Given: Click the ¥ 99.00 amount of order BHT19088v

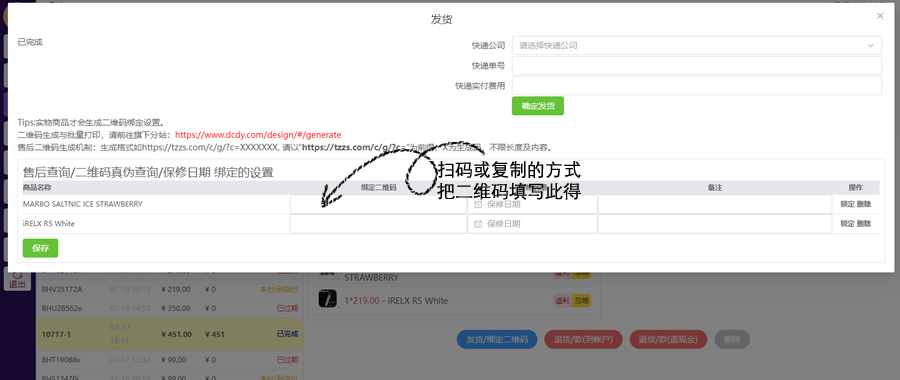Looking at the screenshot, I should coord(173,360).
